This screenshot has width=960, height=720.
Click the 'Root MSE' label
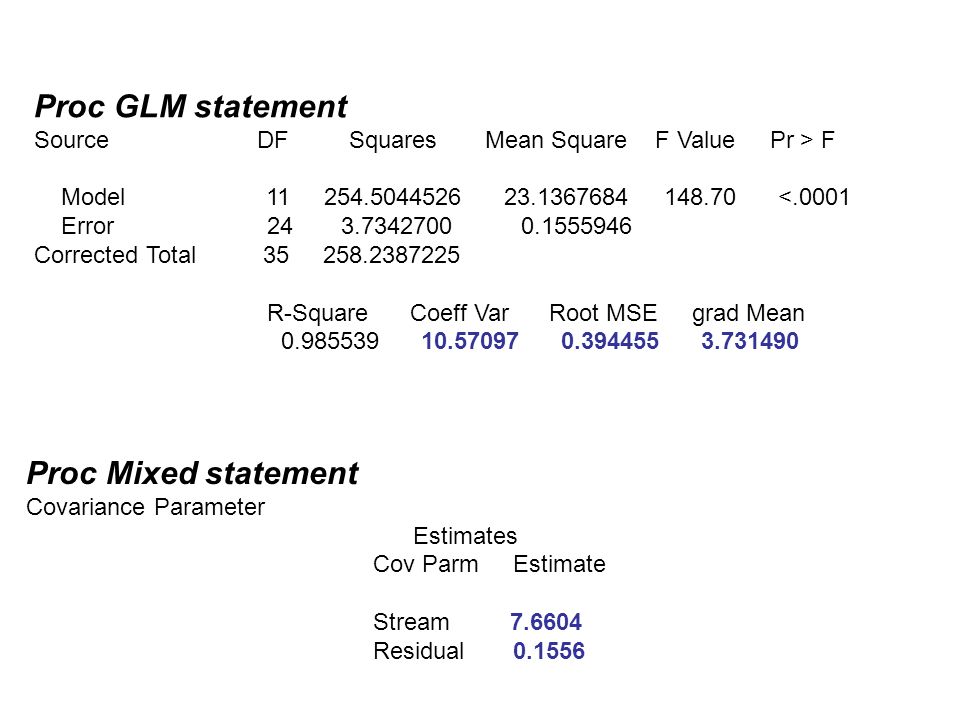pos(603,313)
